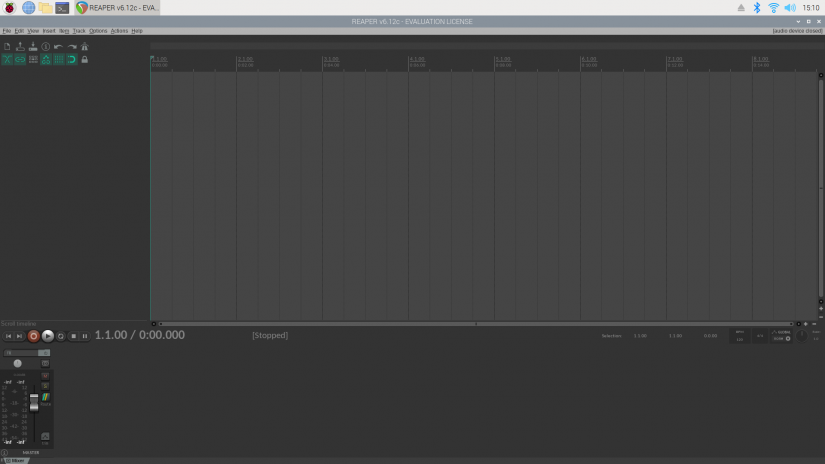Toggle the metronome icon
The width and height of the screenshot is (825, 464).
[84, 47]
